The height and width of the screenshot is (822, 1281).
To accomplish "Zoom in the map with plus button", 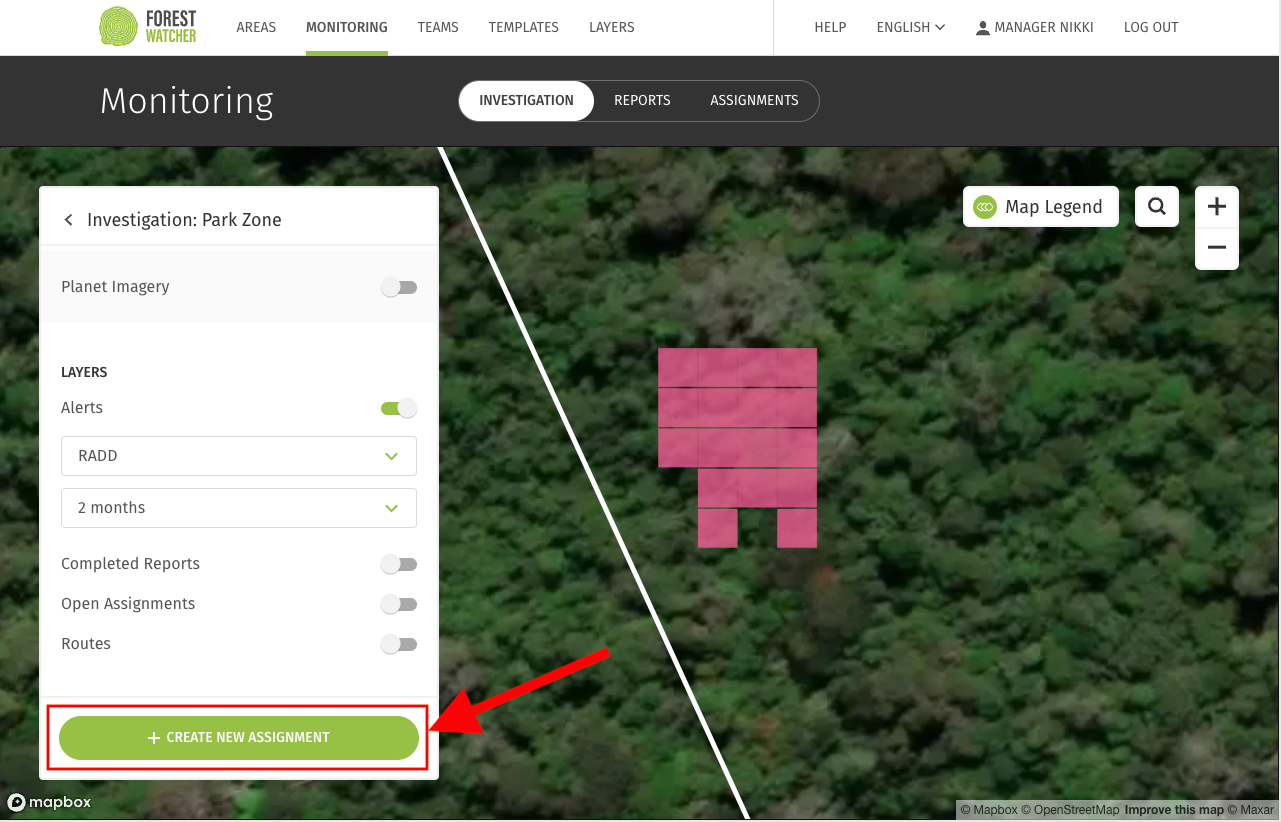I will click(x=1216, y=207).
